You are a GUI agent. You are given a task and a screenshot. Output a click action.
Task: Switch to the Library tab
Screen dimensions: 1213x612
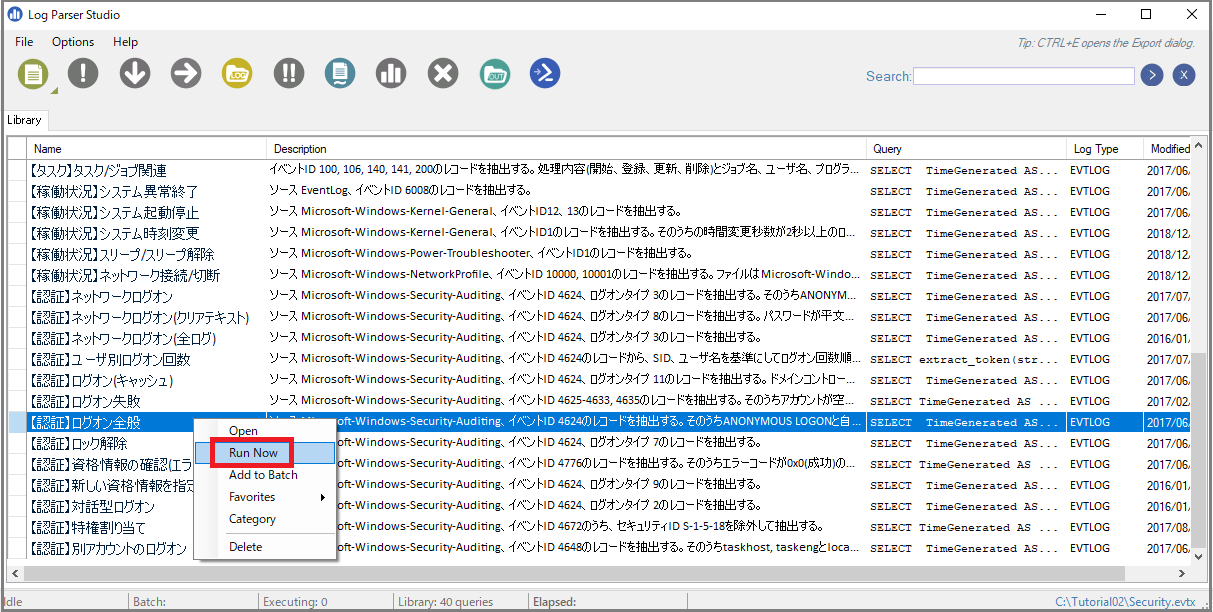pos(24,120)
